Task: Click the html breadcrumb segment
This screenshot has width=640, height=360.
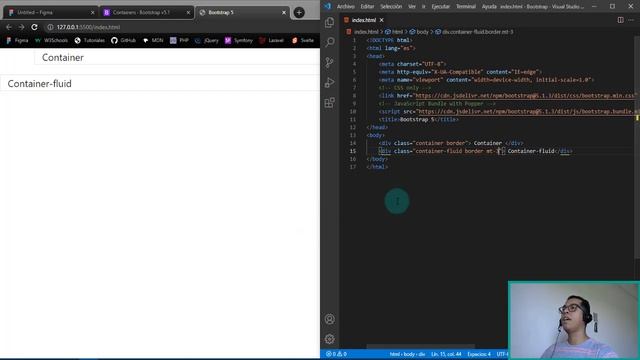Action: tap(394, 32)
